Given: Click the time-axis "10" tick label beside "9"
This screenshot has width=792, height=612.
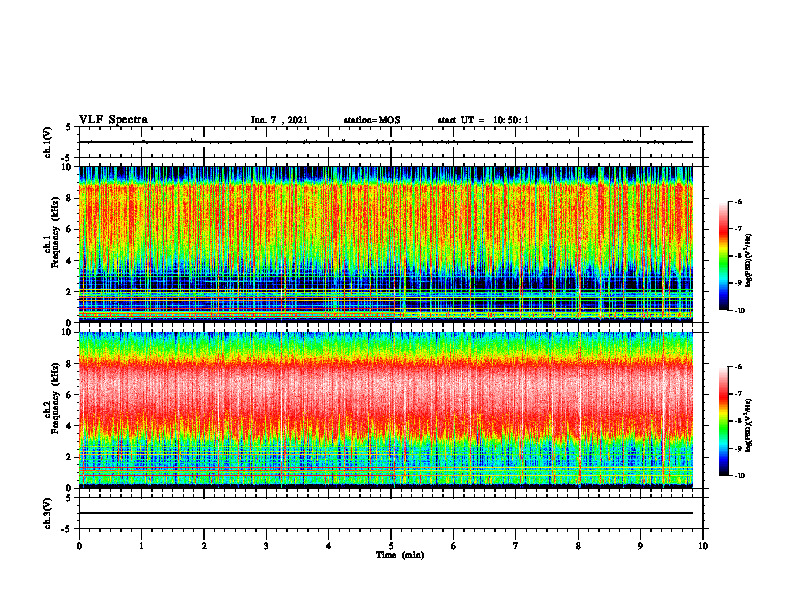Looking at the screenshot, I should tap(703, 546).
